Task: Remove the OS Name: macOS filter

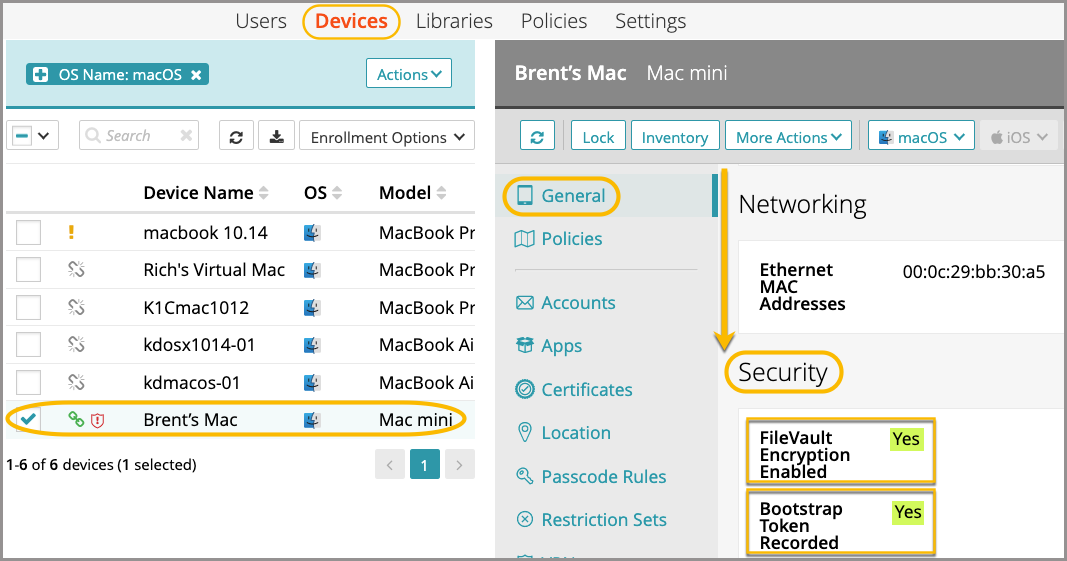Action: [197, 74]
